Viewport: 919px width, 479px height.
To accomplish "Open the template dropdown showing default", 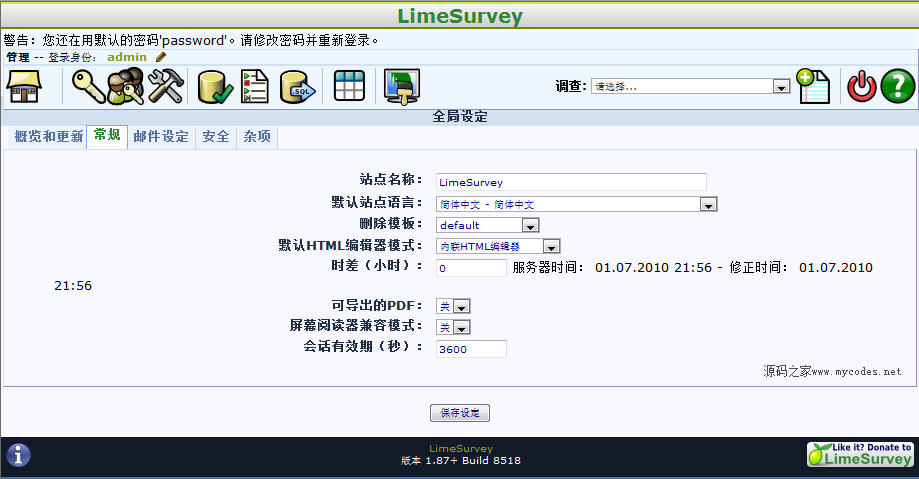I will (x=488, y=225).
